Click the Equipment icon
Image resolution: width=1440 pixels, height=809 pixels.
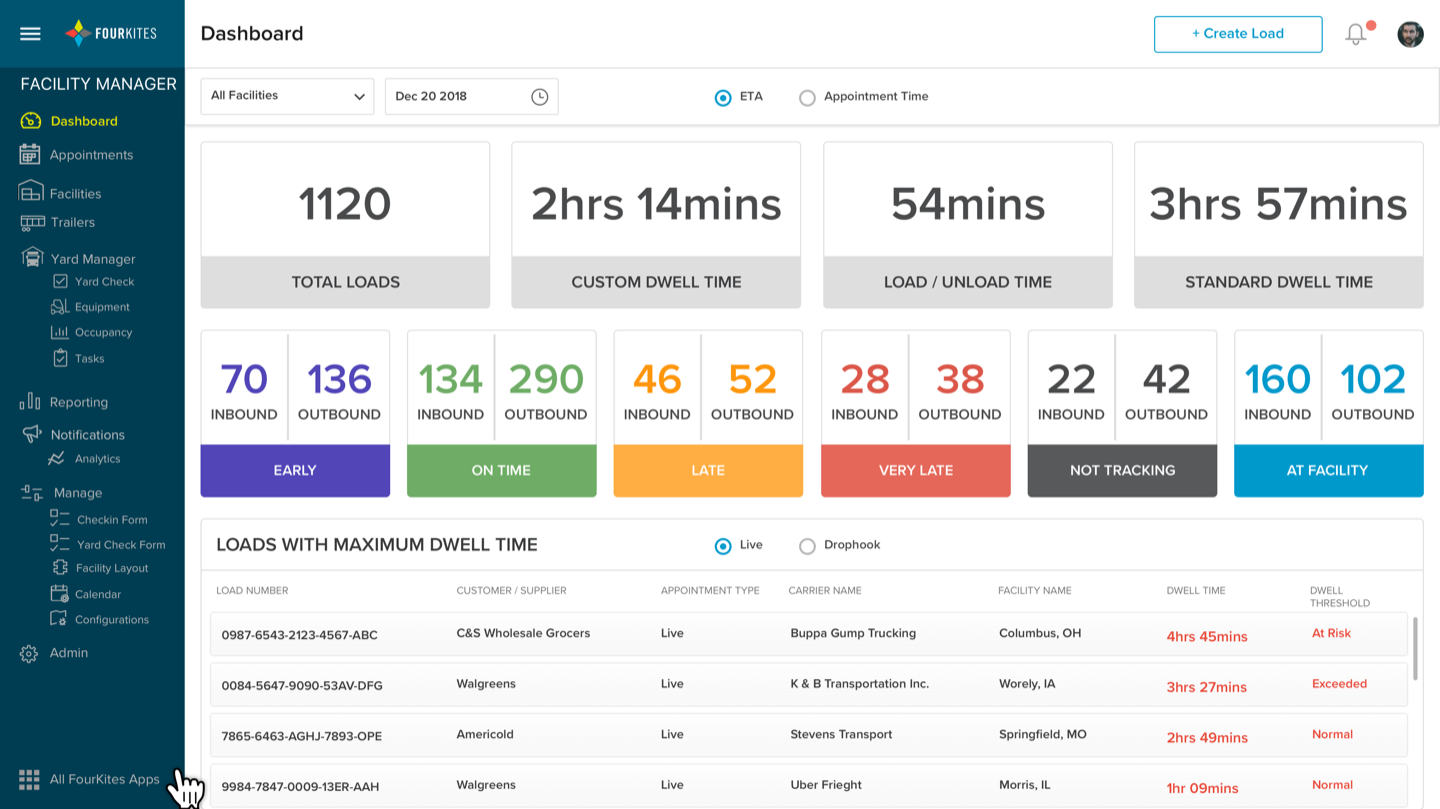pyautogui.click(x=60, y=307)
